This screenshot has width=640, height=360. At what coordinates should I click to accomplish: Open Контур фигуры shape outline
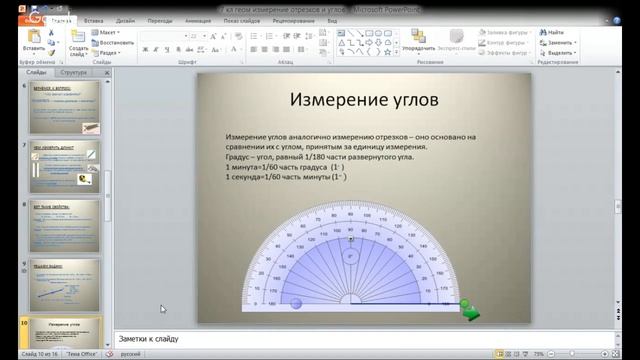[x=503, y=42]
